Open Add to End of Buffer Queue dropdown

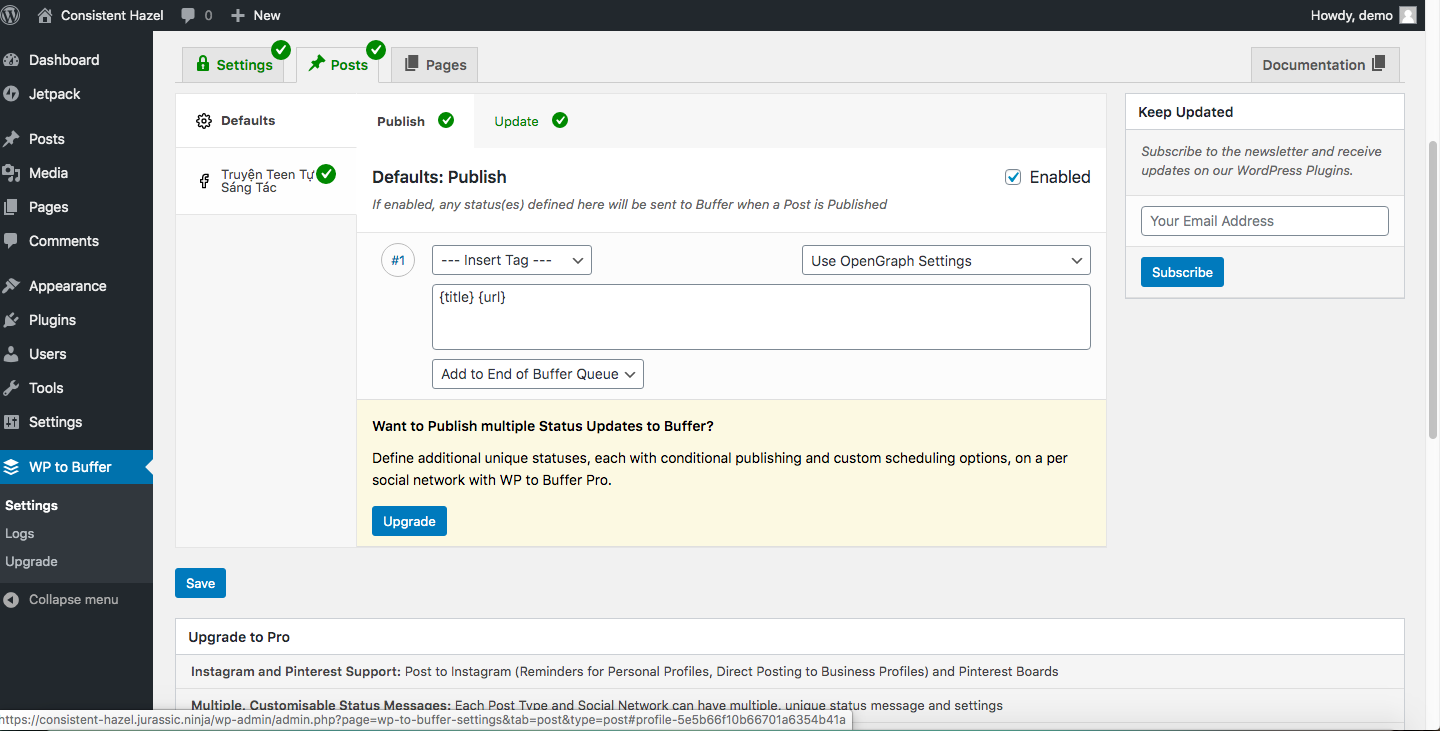[538, 374]
